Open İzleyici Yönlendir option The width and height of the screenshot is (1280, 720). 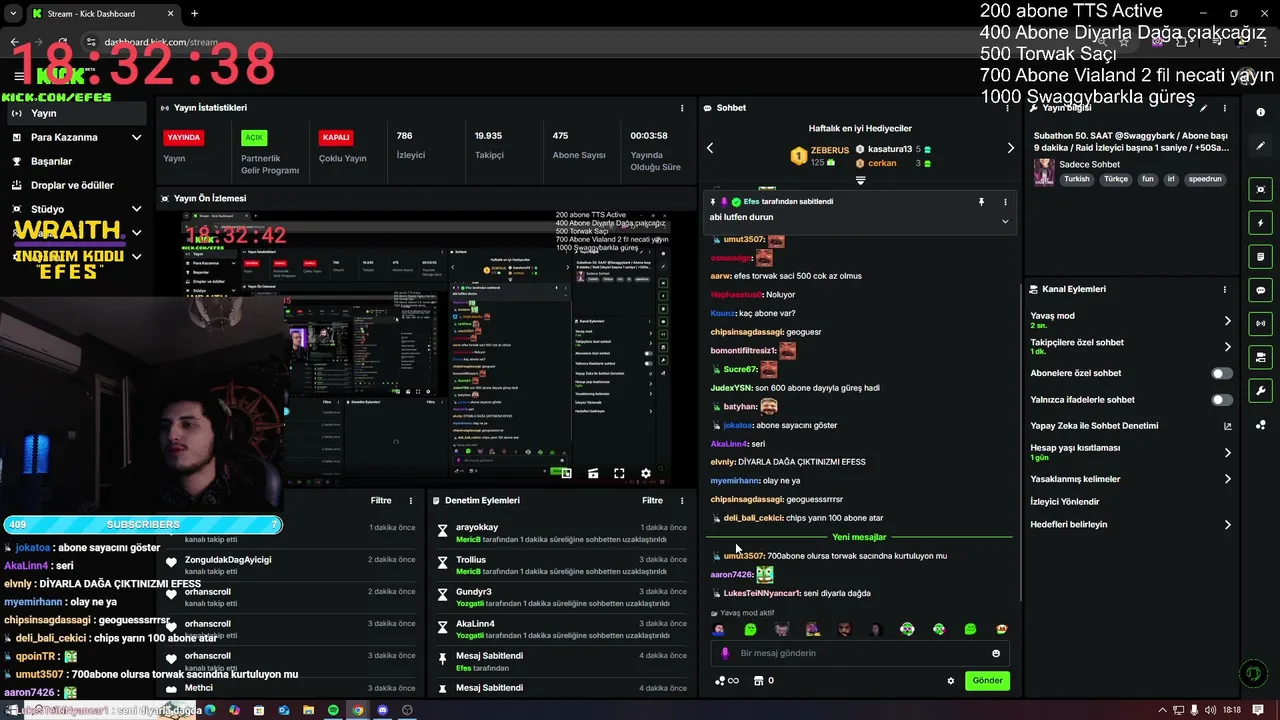pos(1065,502)
